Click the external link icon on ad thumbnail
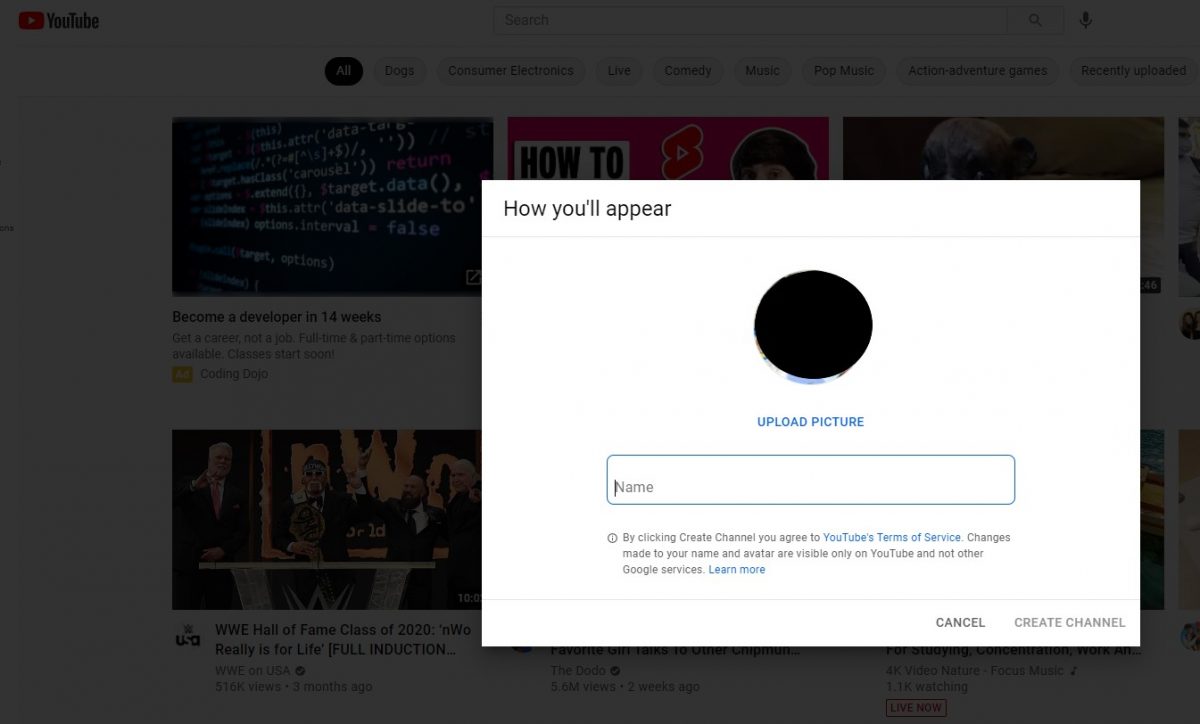This screenshot has width=1200, height=724. [474, 278]
